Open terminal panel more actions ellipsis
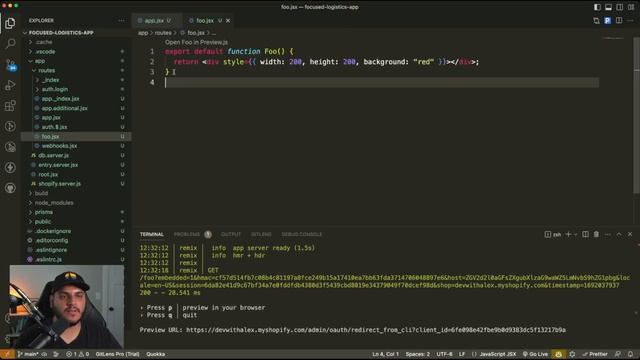640x360 pixels. (x=608, y=234)
